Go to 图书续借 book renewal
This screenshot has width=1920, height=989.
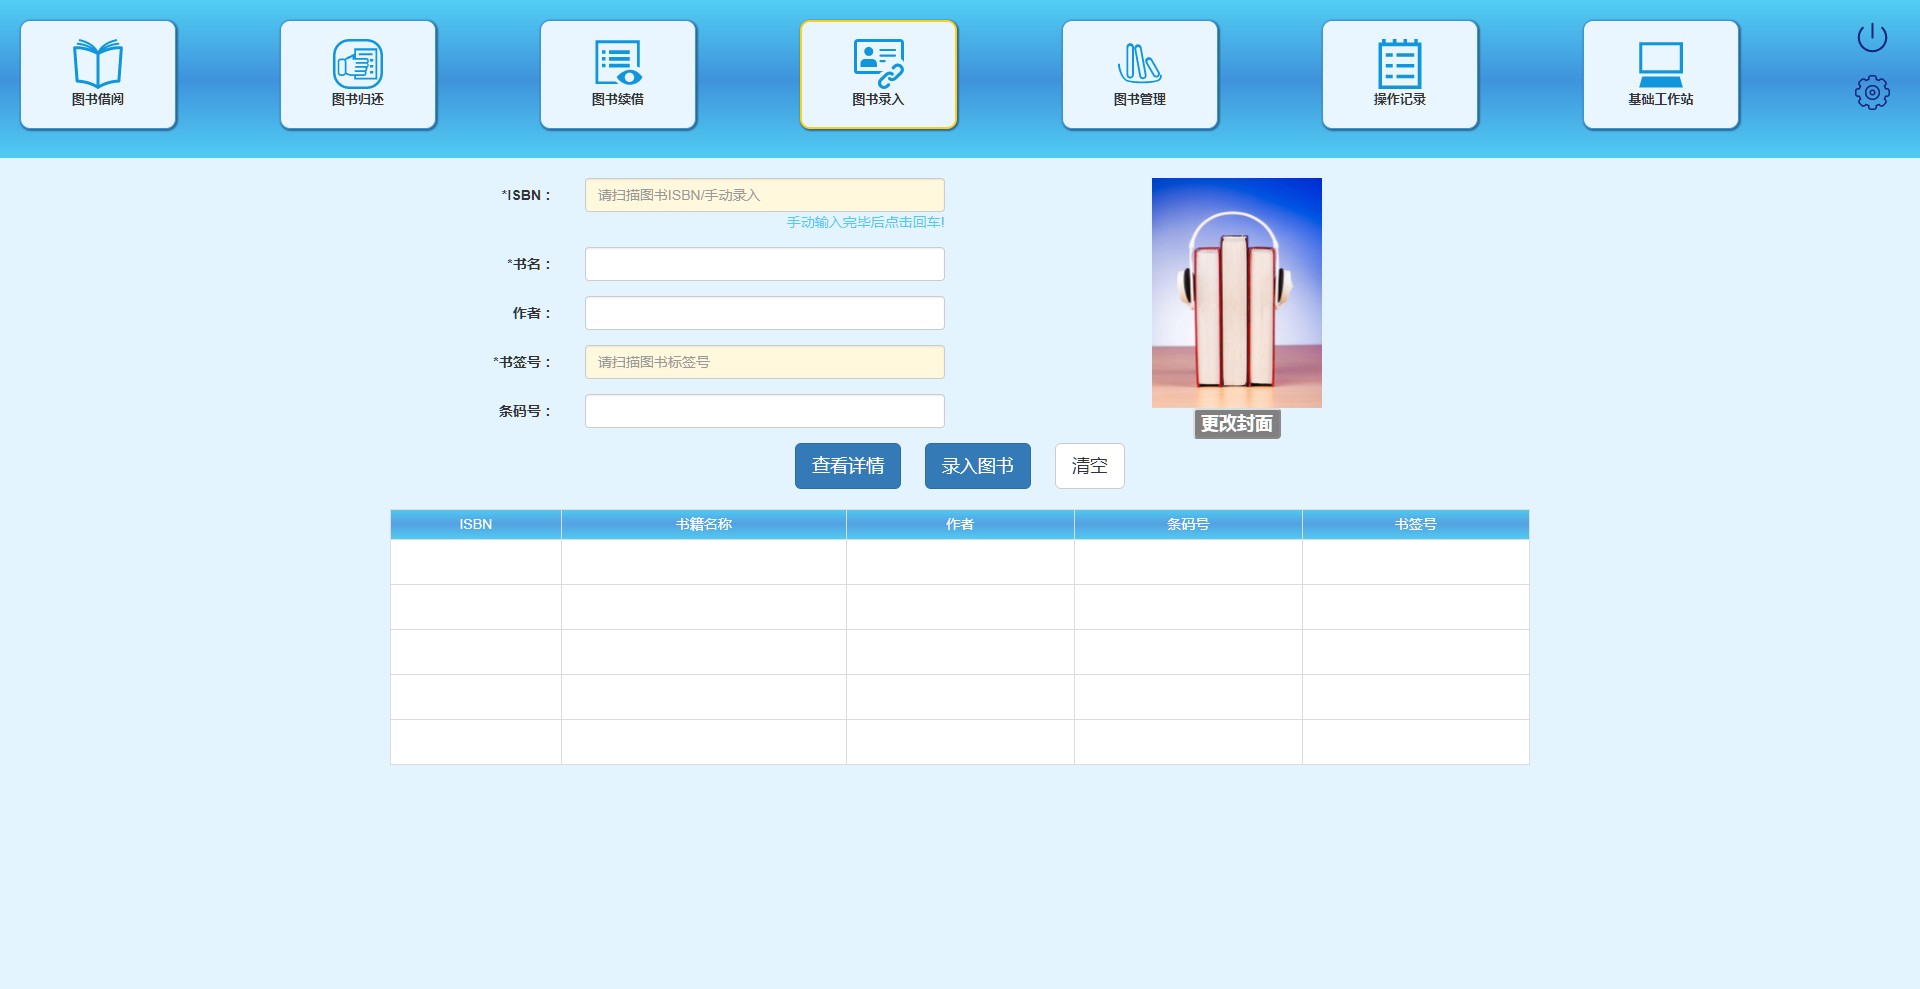click(618, 75)
